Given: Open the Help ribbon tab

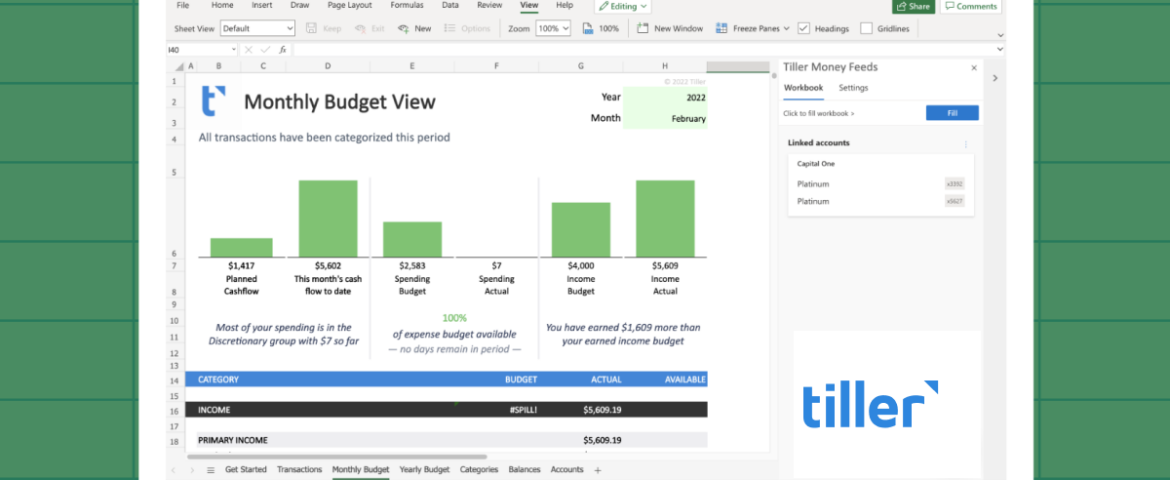Looking at the screenshot, I should tap(565, 5).
